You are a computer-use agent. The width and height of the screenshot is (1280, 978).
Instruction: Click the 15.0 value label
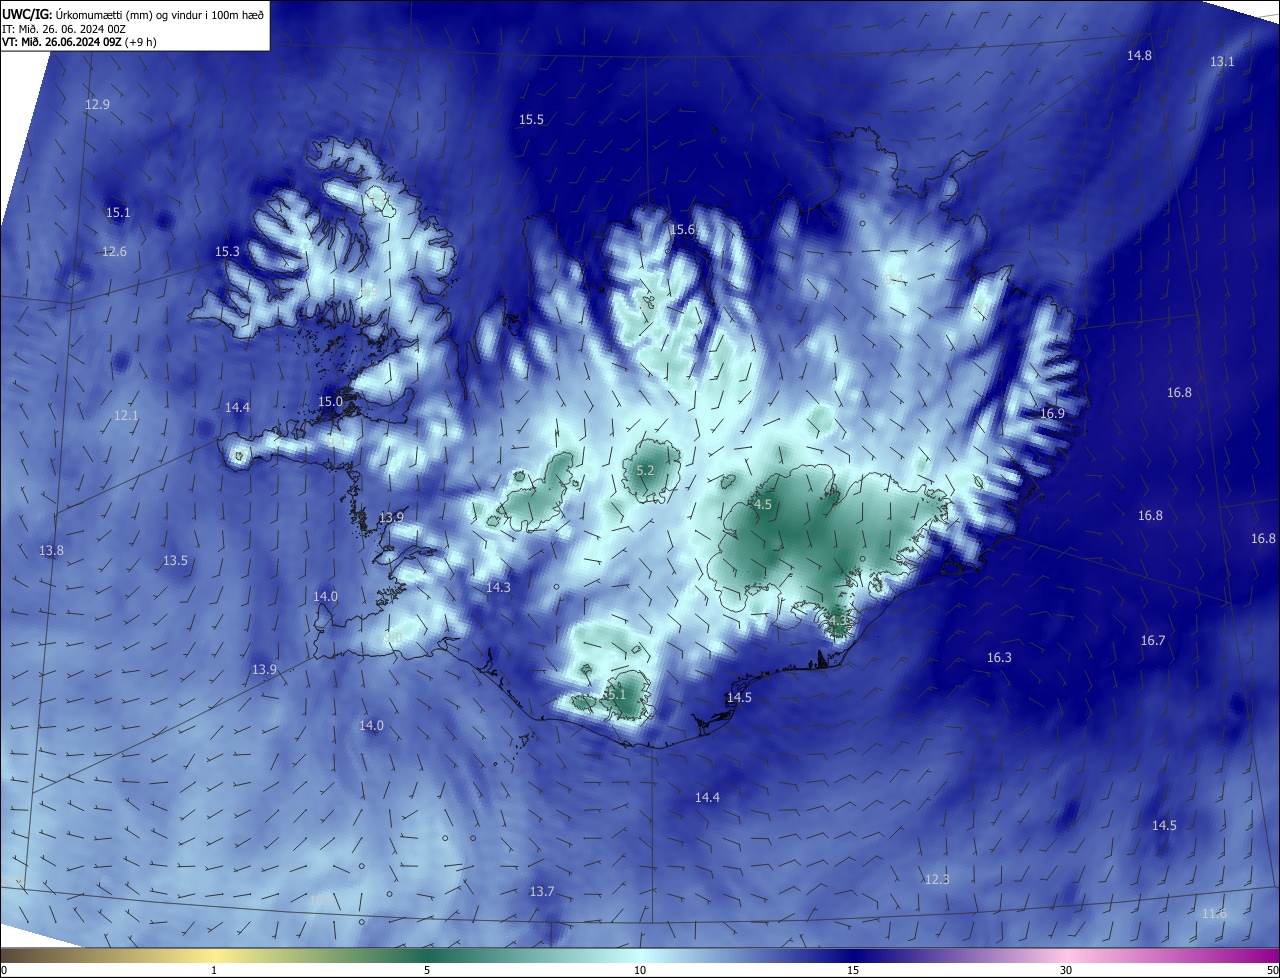click(x=330, y=402)
